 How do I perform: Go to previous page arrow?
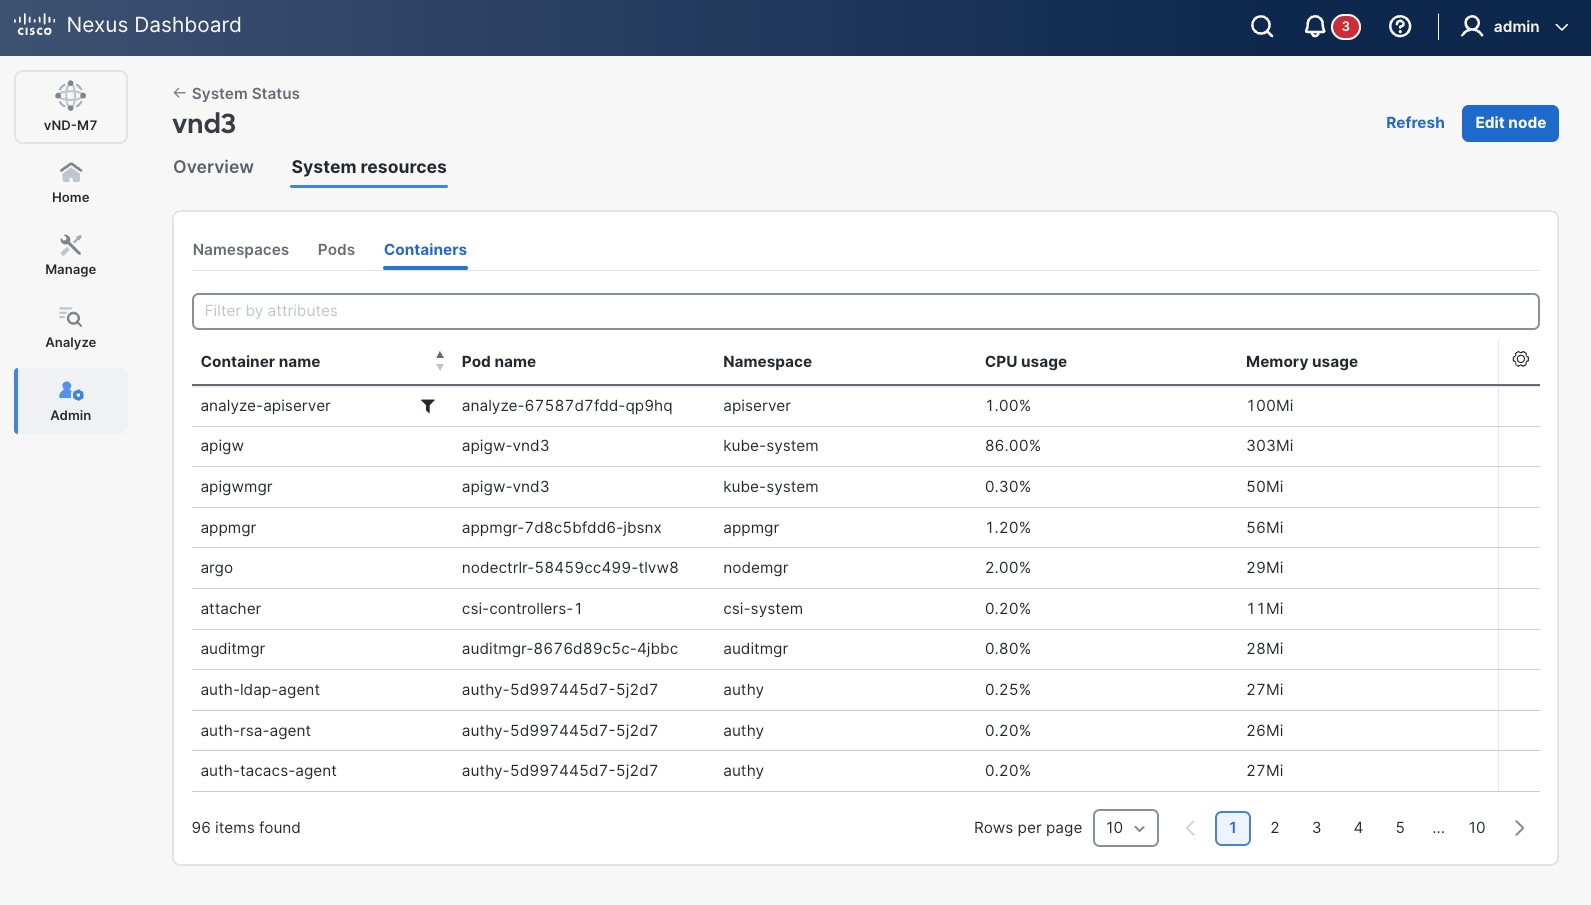tap(1190, 828)
